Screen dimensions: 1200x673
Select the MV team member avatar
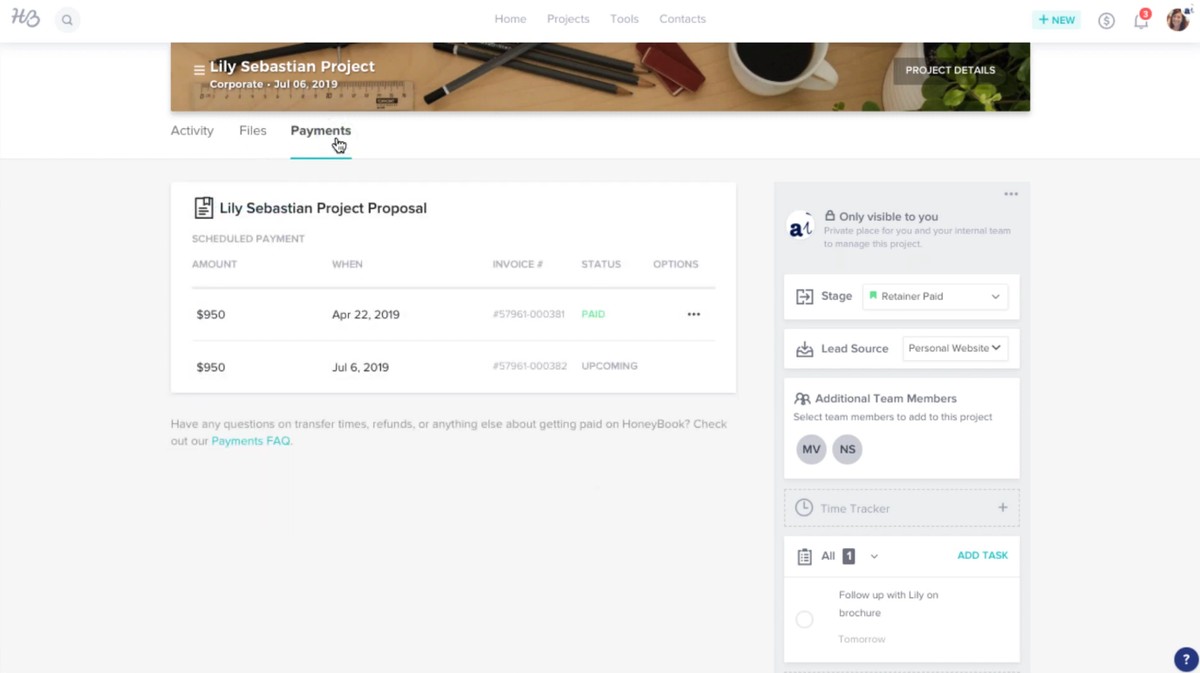(x=811, y=449)
